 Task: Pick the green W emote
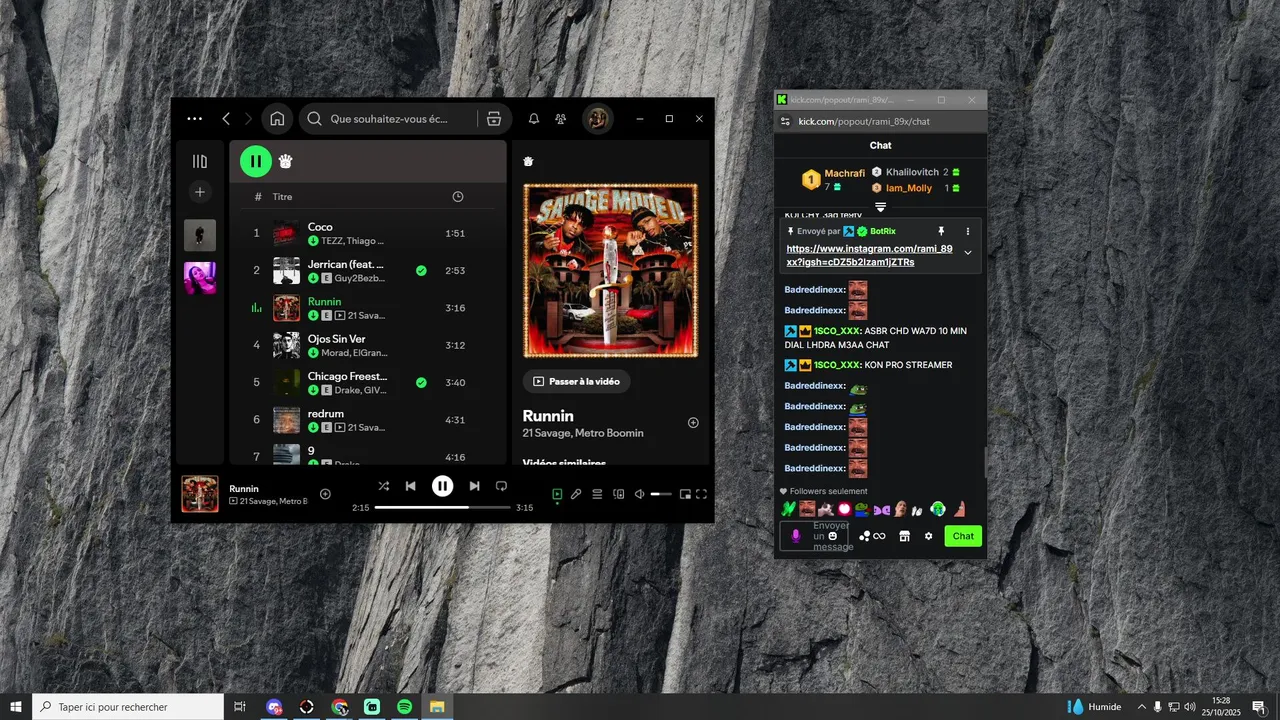[788, 509]
